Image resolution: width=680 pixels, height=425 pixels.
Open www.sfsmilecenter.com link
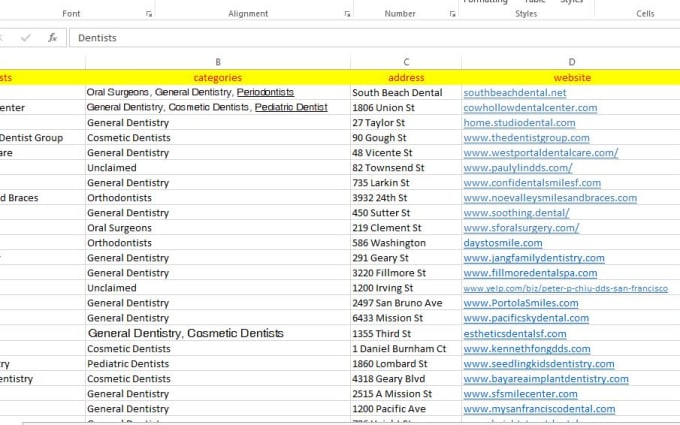click(520, 394)
